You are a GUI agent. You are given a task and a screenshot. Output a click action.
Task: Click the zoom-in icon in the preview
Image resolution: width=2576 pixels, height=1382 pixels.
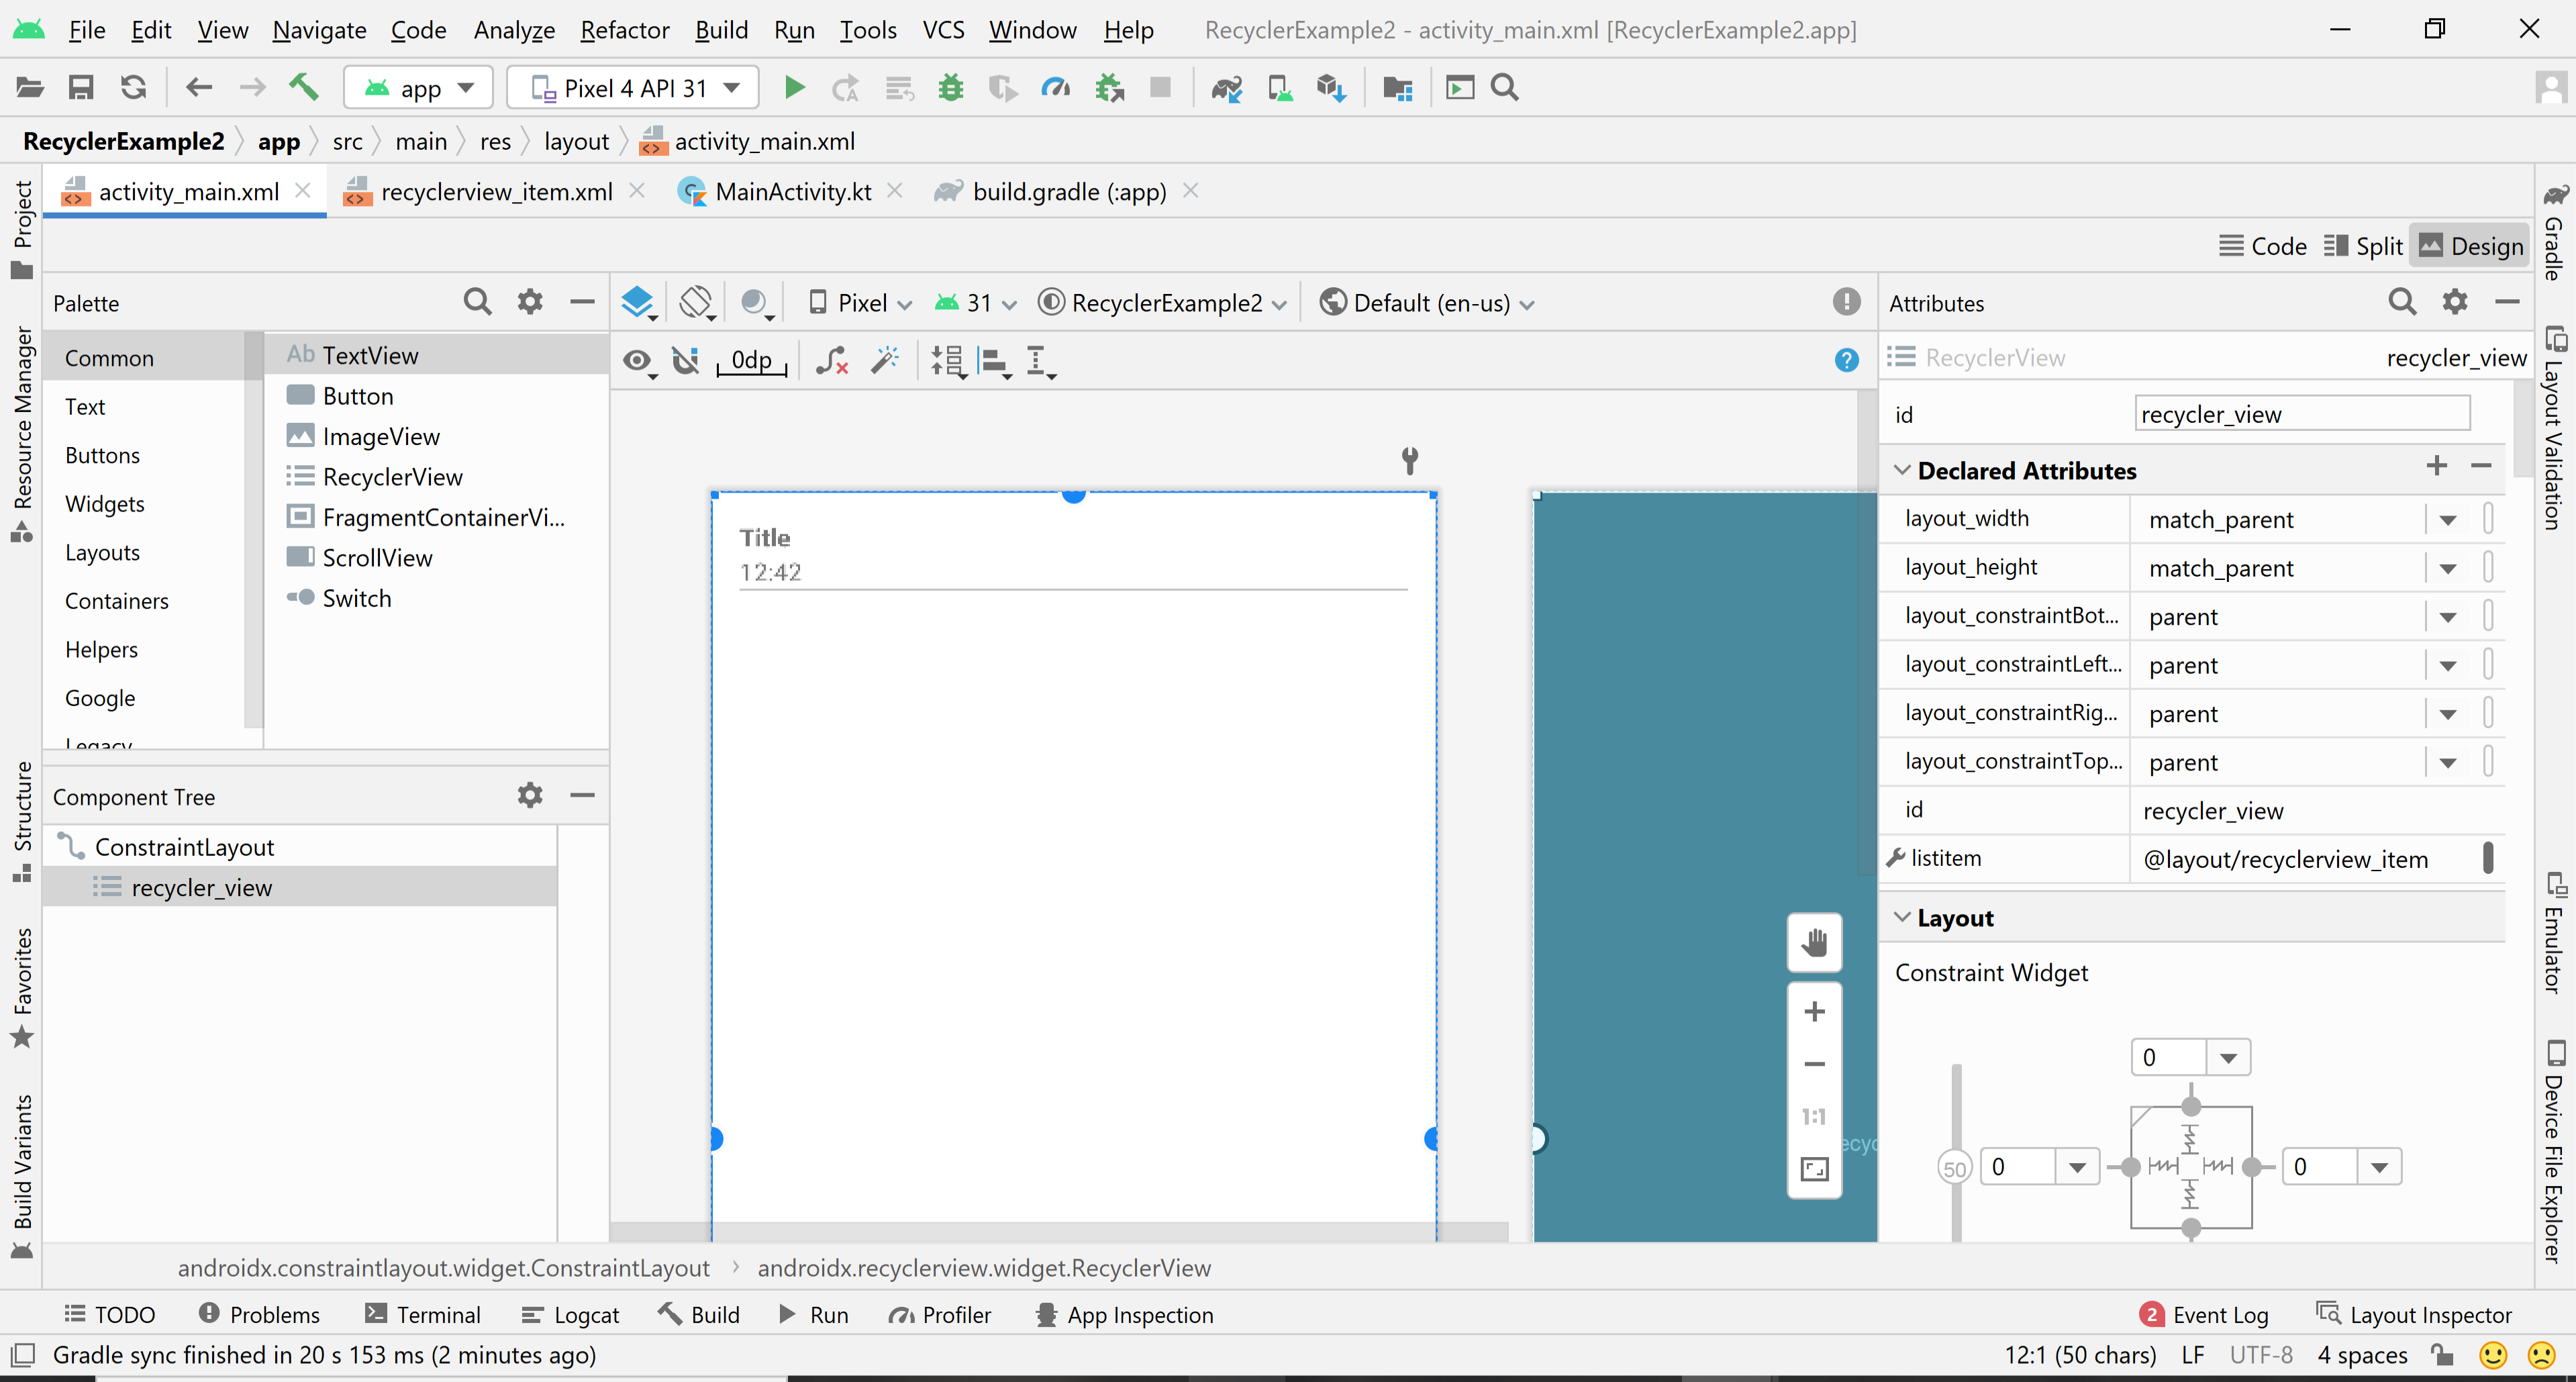(1813, 1012)
